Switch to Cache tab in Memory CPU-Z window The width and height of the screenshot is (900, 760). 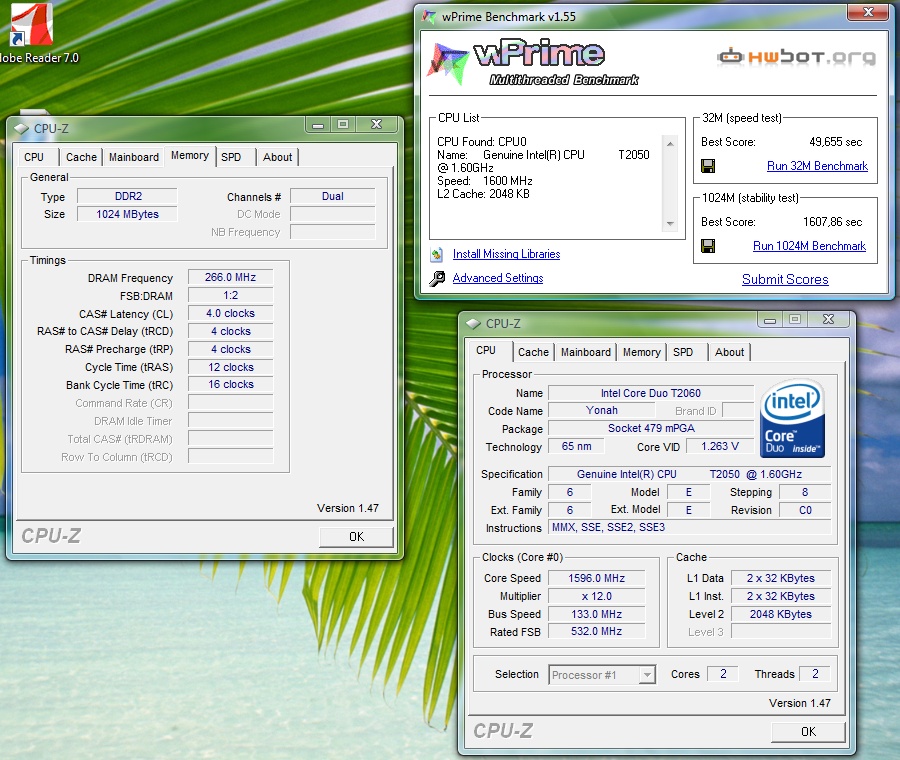click(x=81, y=157)
